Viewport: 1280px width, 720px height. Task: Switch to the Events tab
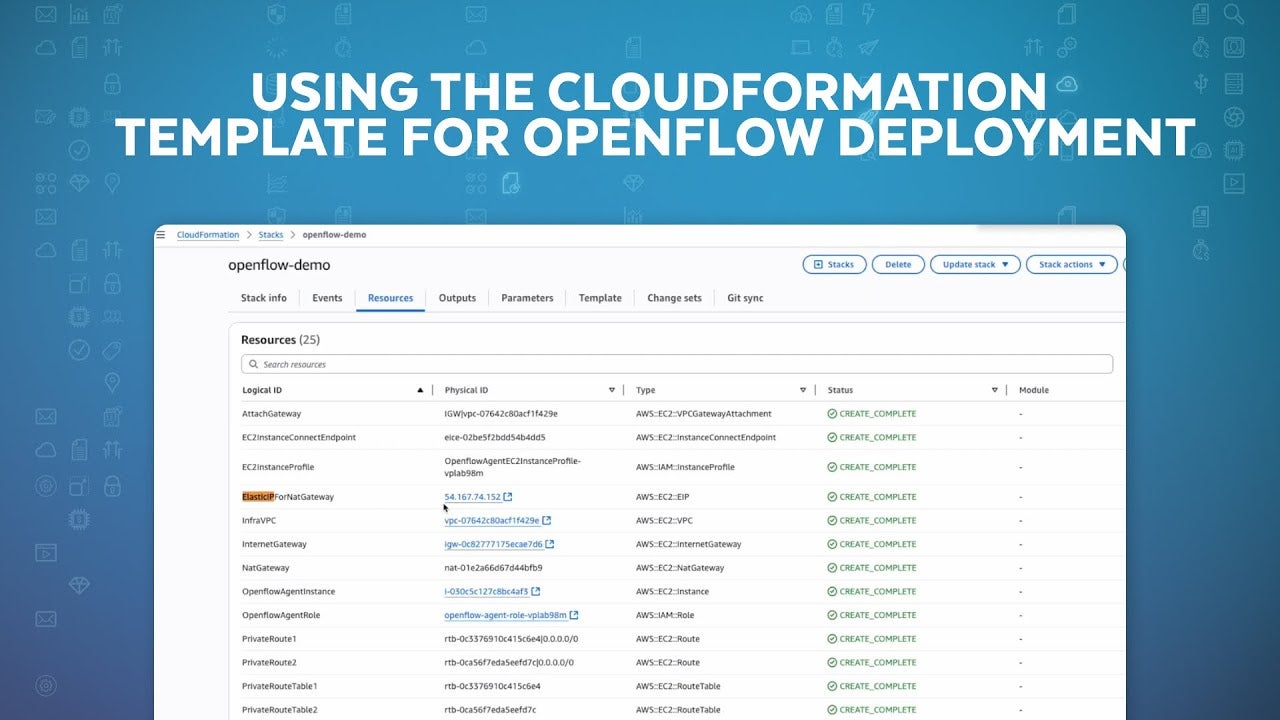(325, 297)
